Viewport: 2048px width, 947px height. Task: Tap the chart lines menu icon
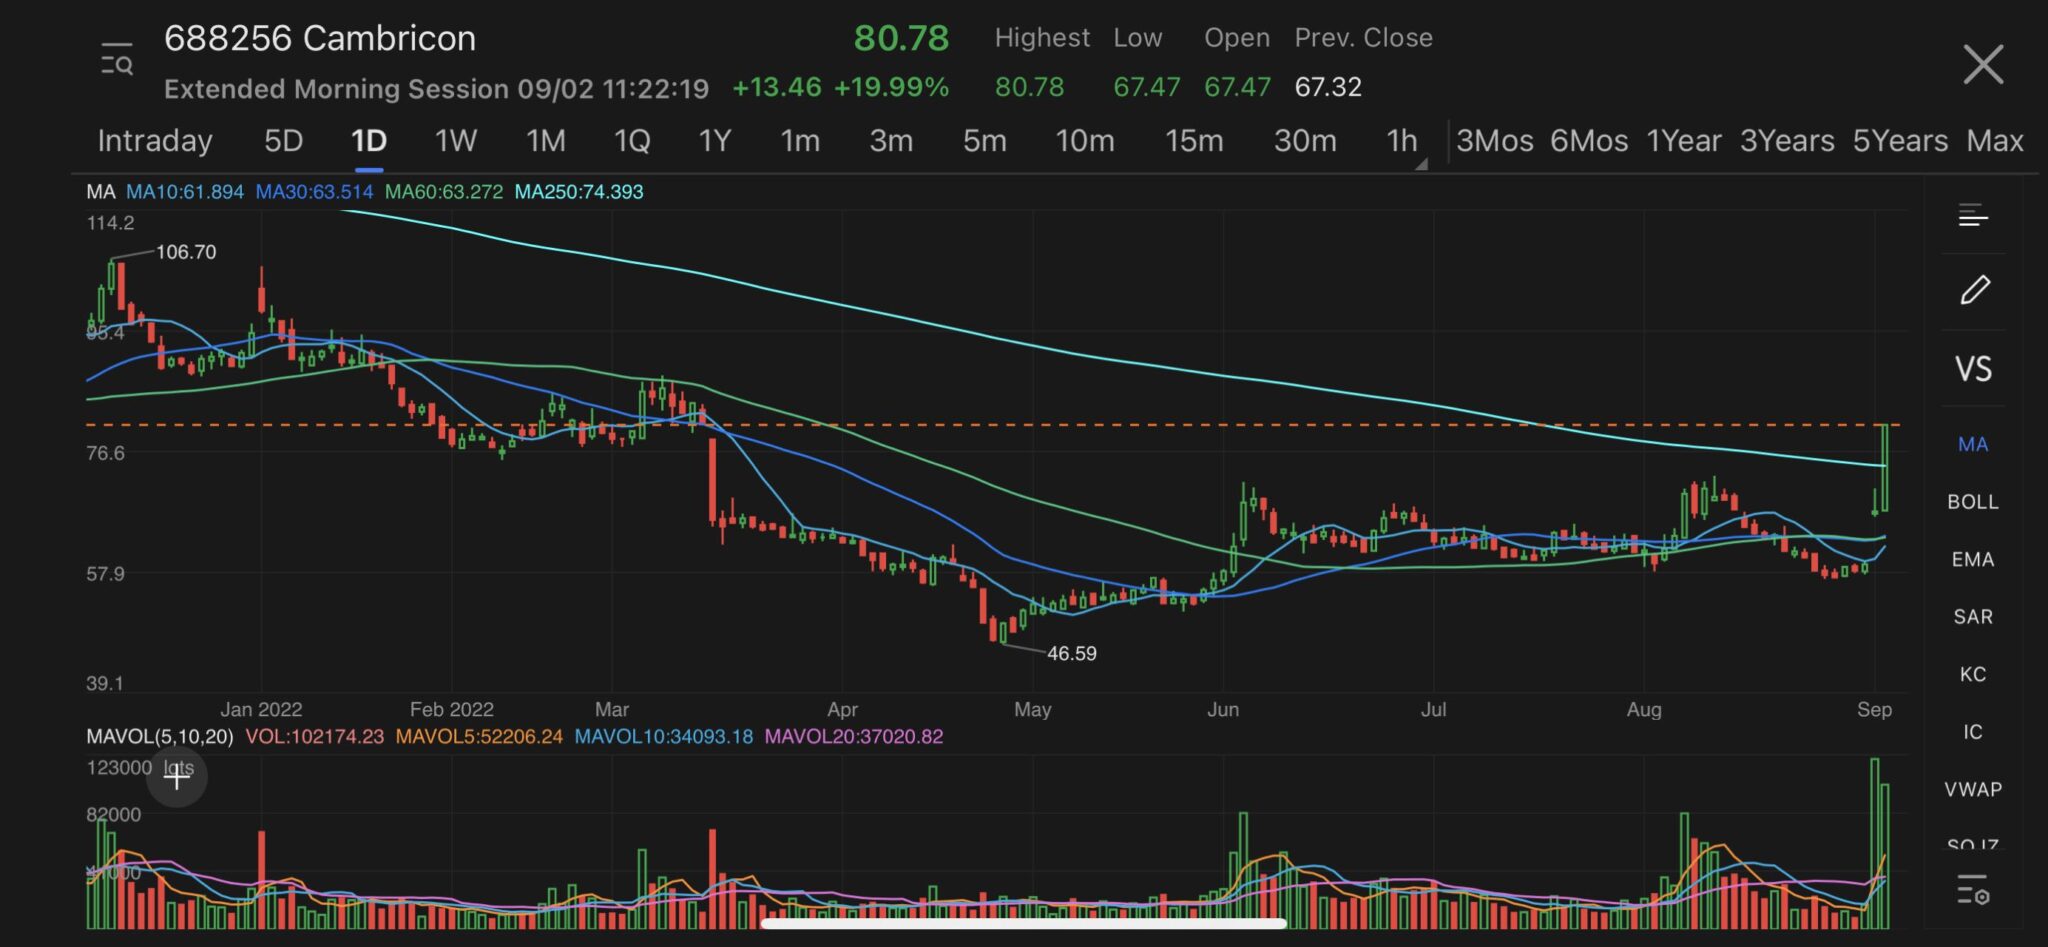coord(1973,215)
